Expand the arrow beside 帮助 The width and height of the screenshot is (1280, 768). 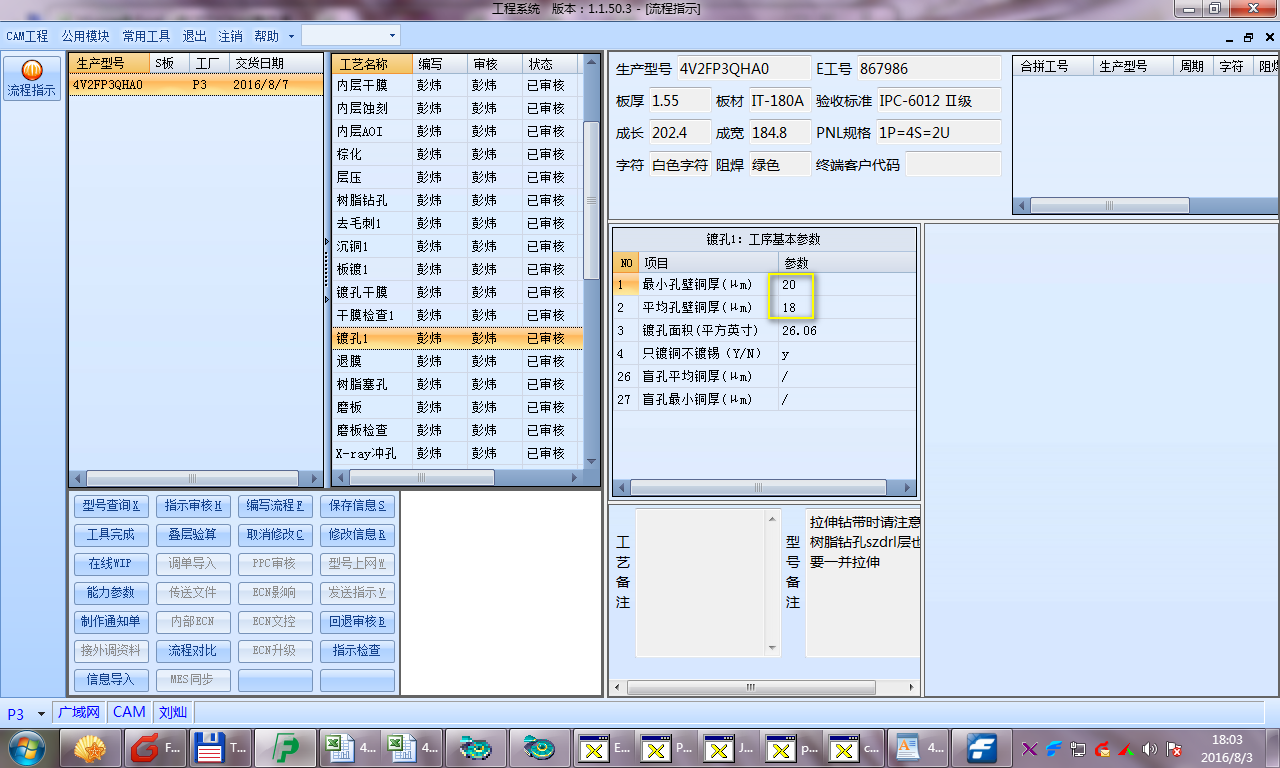[x=291, y=36]
